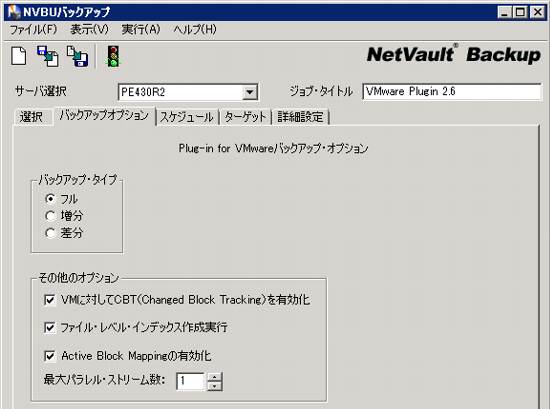Increase the 最大パラレル・ストリーム数 value with the up arrow
Screen dimensions: 550x409
click(x=215, y=377)
